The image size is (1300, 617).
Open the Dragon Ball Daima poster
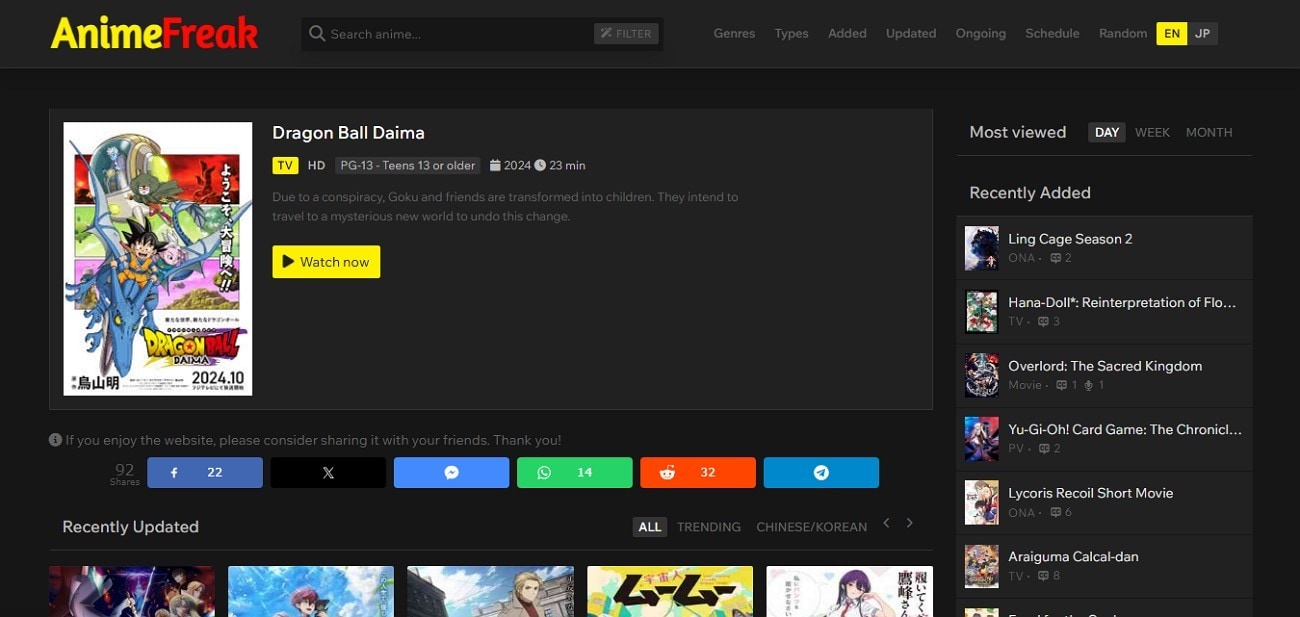click(x=158, y=259)
